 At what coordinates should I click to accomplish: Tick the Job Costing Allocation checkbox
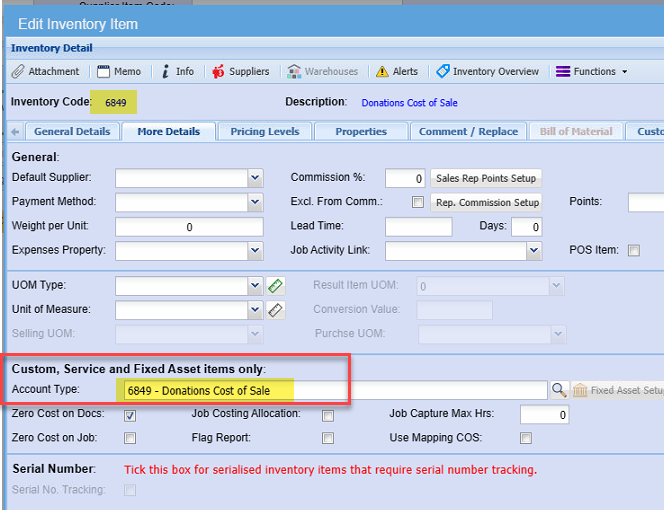pyautogui.click(x=328, y=416)
